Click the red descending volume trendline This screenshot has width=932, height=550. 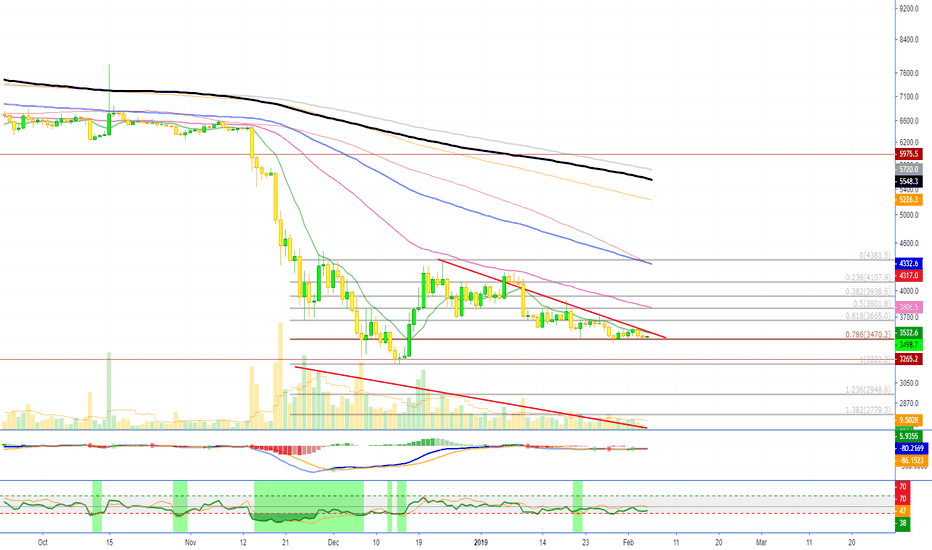[x=471, y=397]
